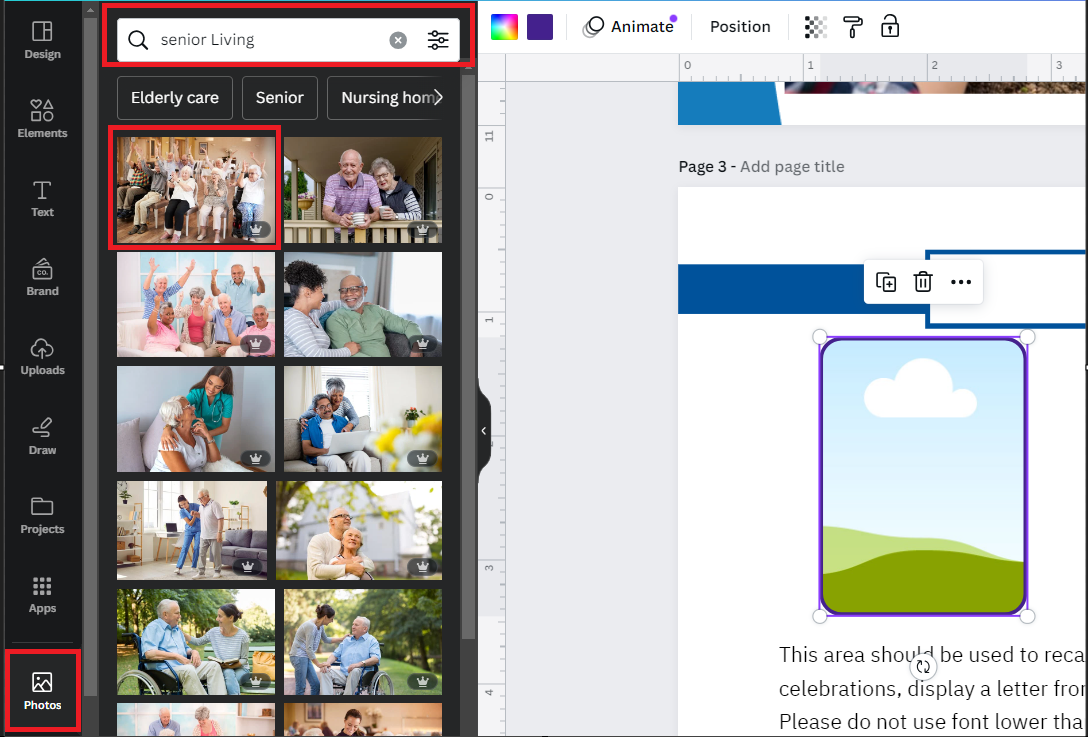The height and width of the screenshot is (737, 1088).
Task: Select the Photos tab
Action: 42,691
